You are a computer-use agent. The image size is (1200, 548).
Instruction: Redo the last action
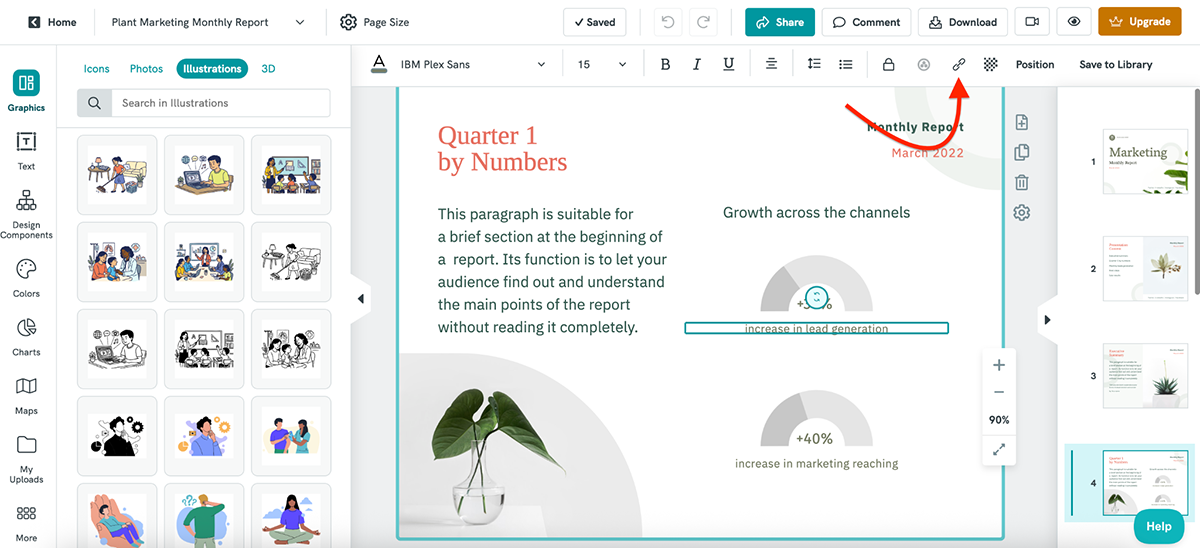pos(704,22)
